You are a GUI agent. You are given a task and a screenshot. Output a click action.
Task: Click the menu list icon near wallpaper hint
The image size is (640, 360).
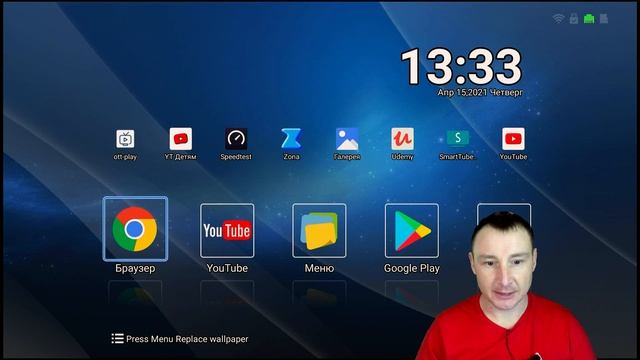tap(118, 338)
